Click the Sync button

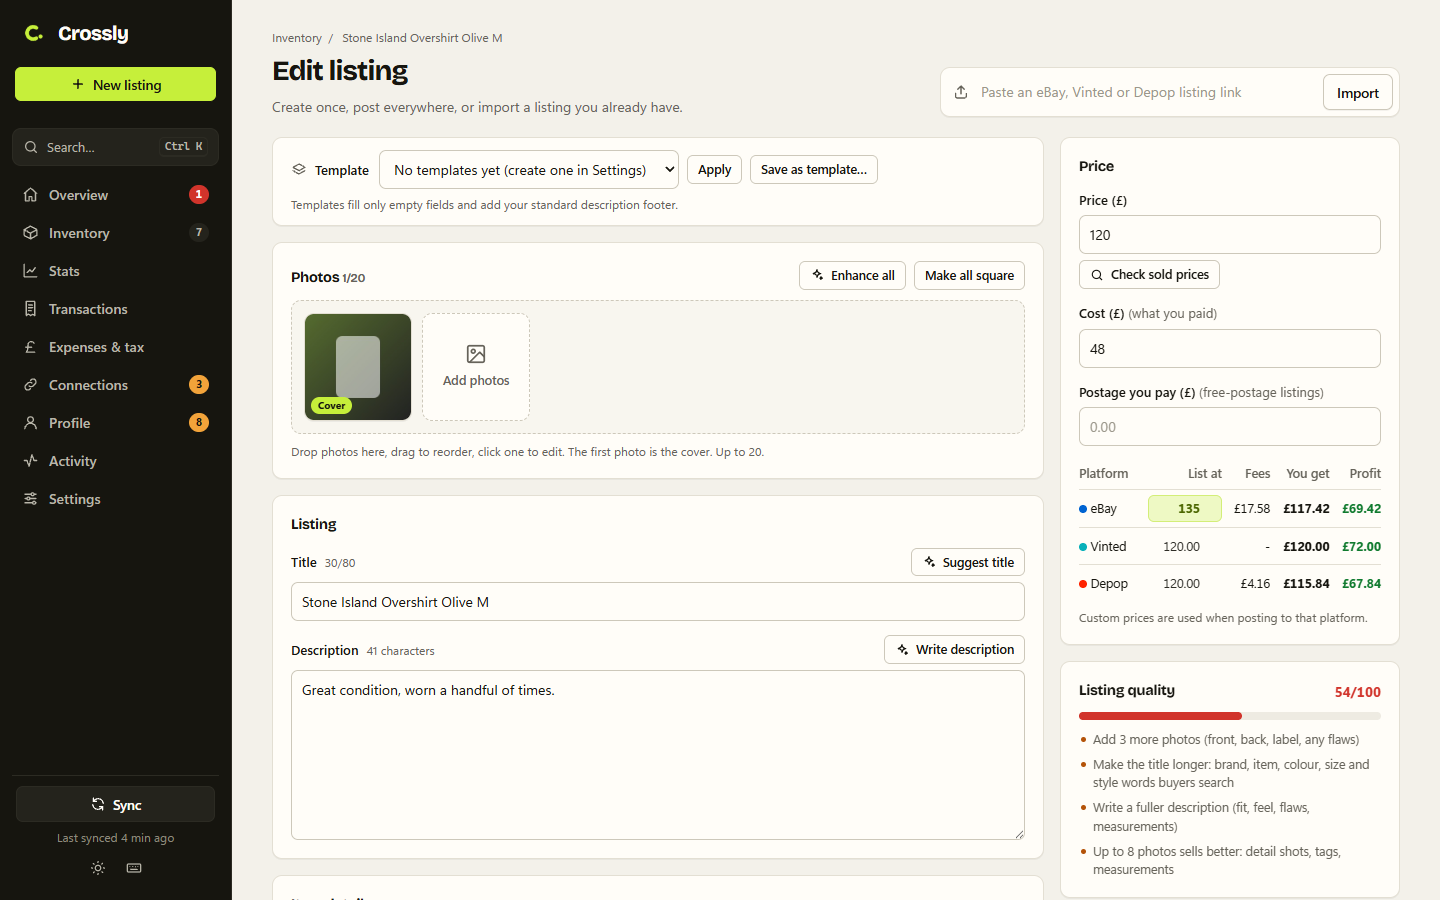click(x=115, y=804)
